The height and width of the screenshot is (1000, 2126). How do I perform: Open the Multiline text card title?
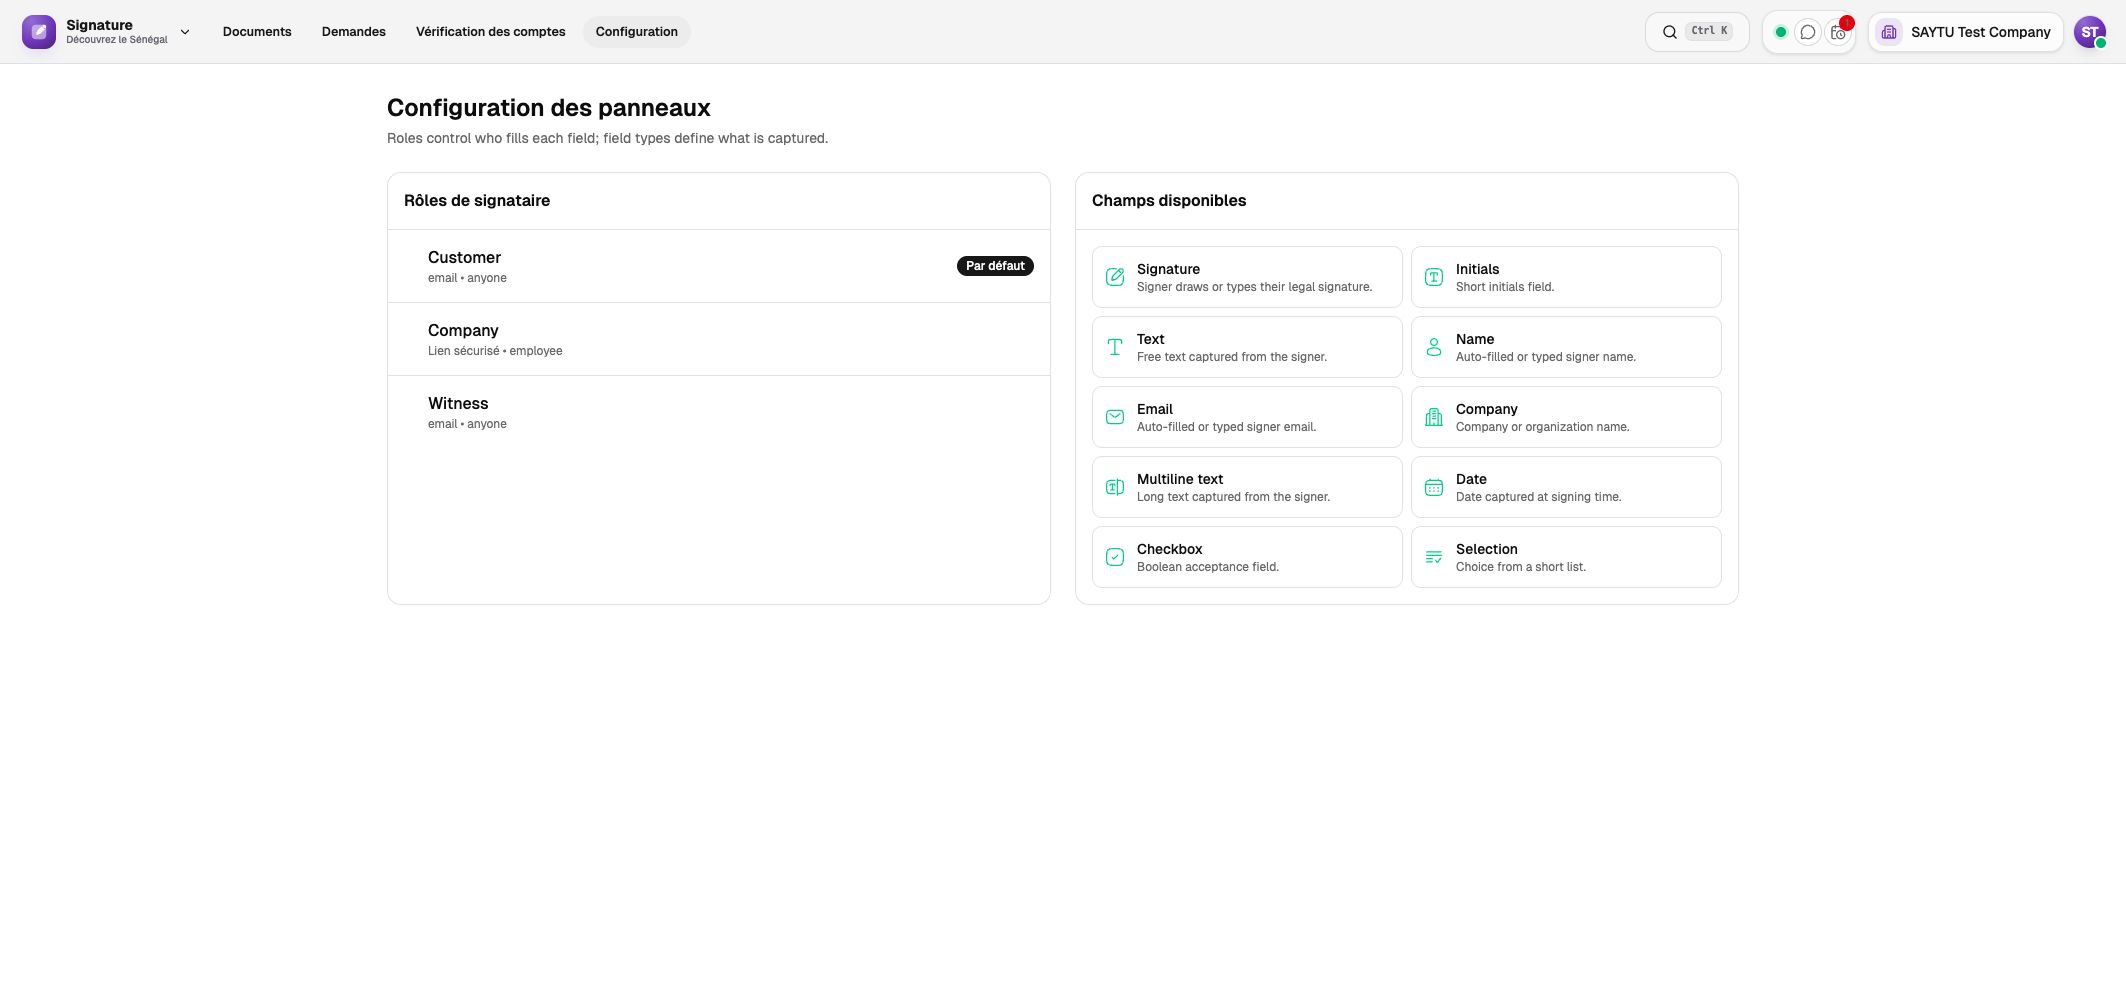(x=1180, y=479)
